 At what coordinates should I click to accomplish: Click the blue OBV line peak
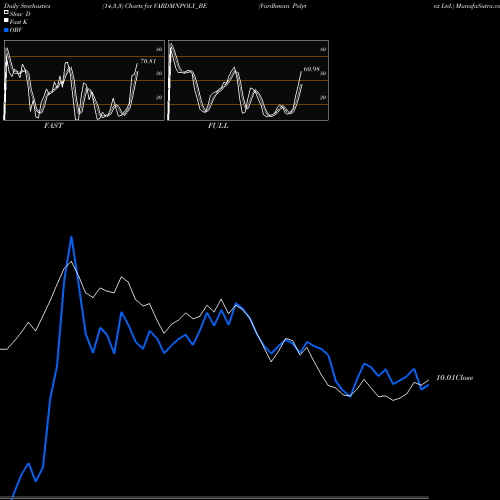coord(71,237)
